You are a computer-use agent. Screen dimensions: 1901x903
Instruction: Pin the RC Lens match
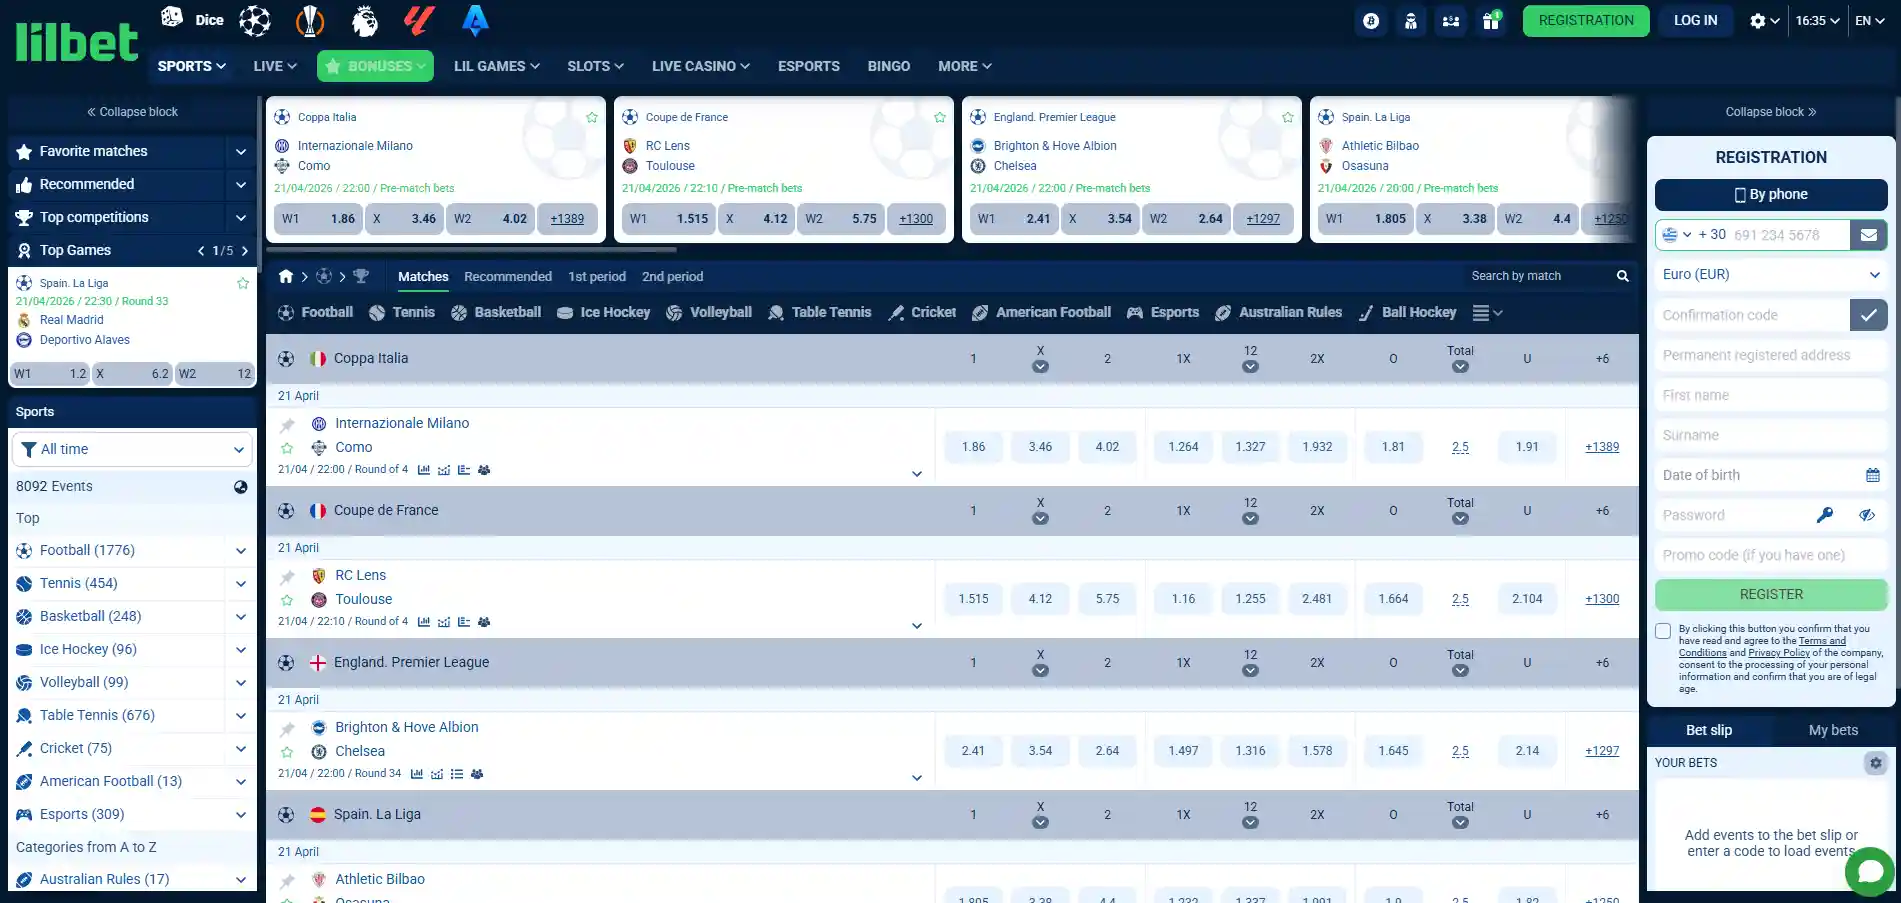click(287, 577)
